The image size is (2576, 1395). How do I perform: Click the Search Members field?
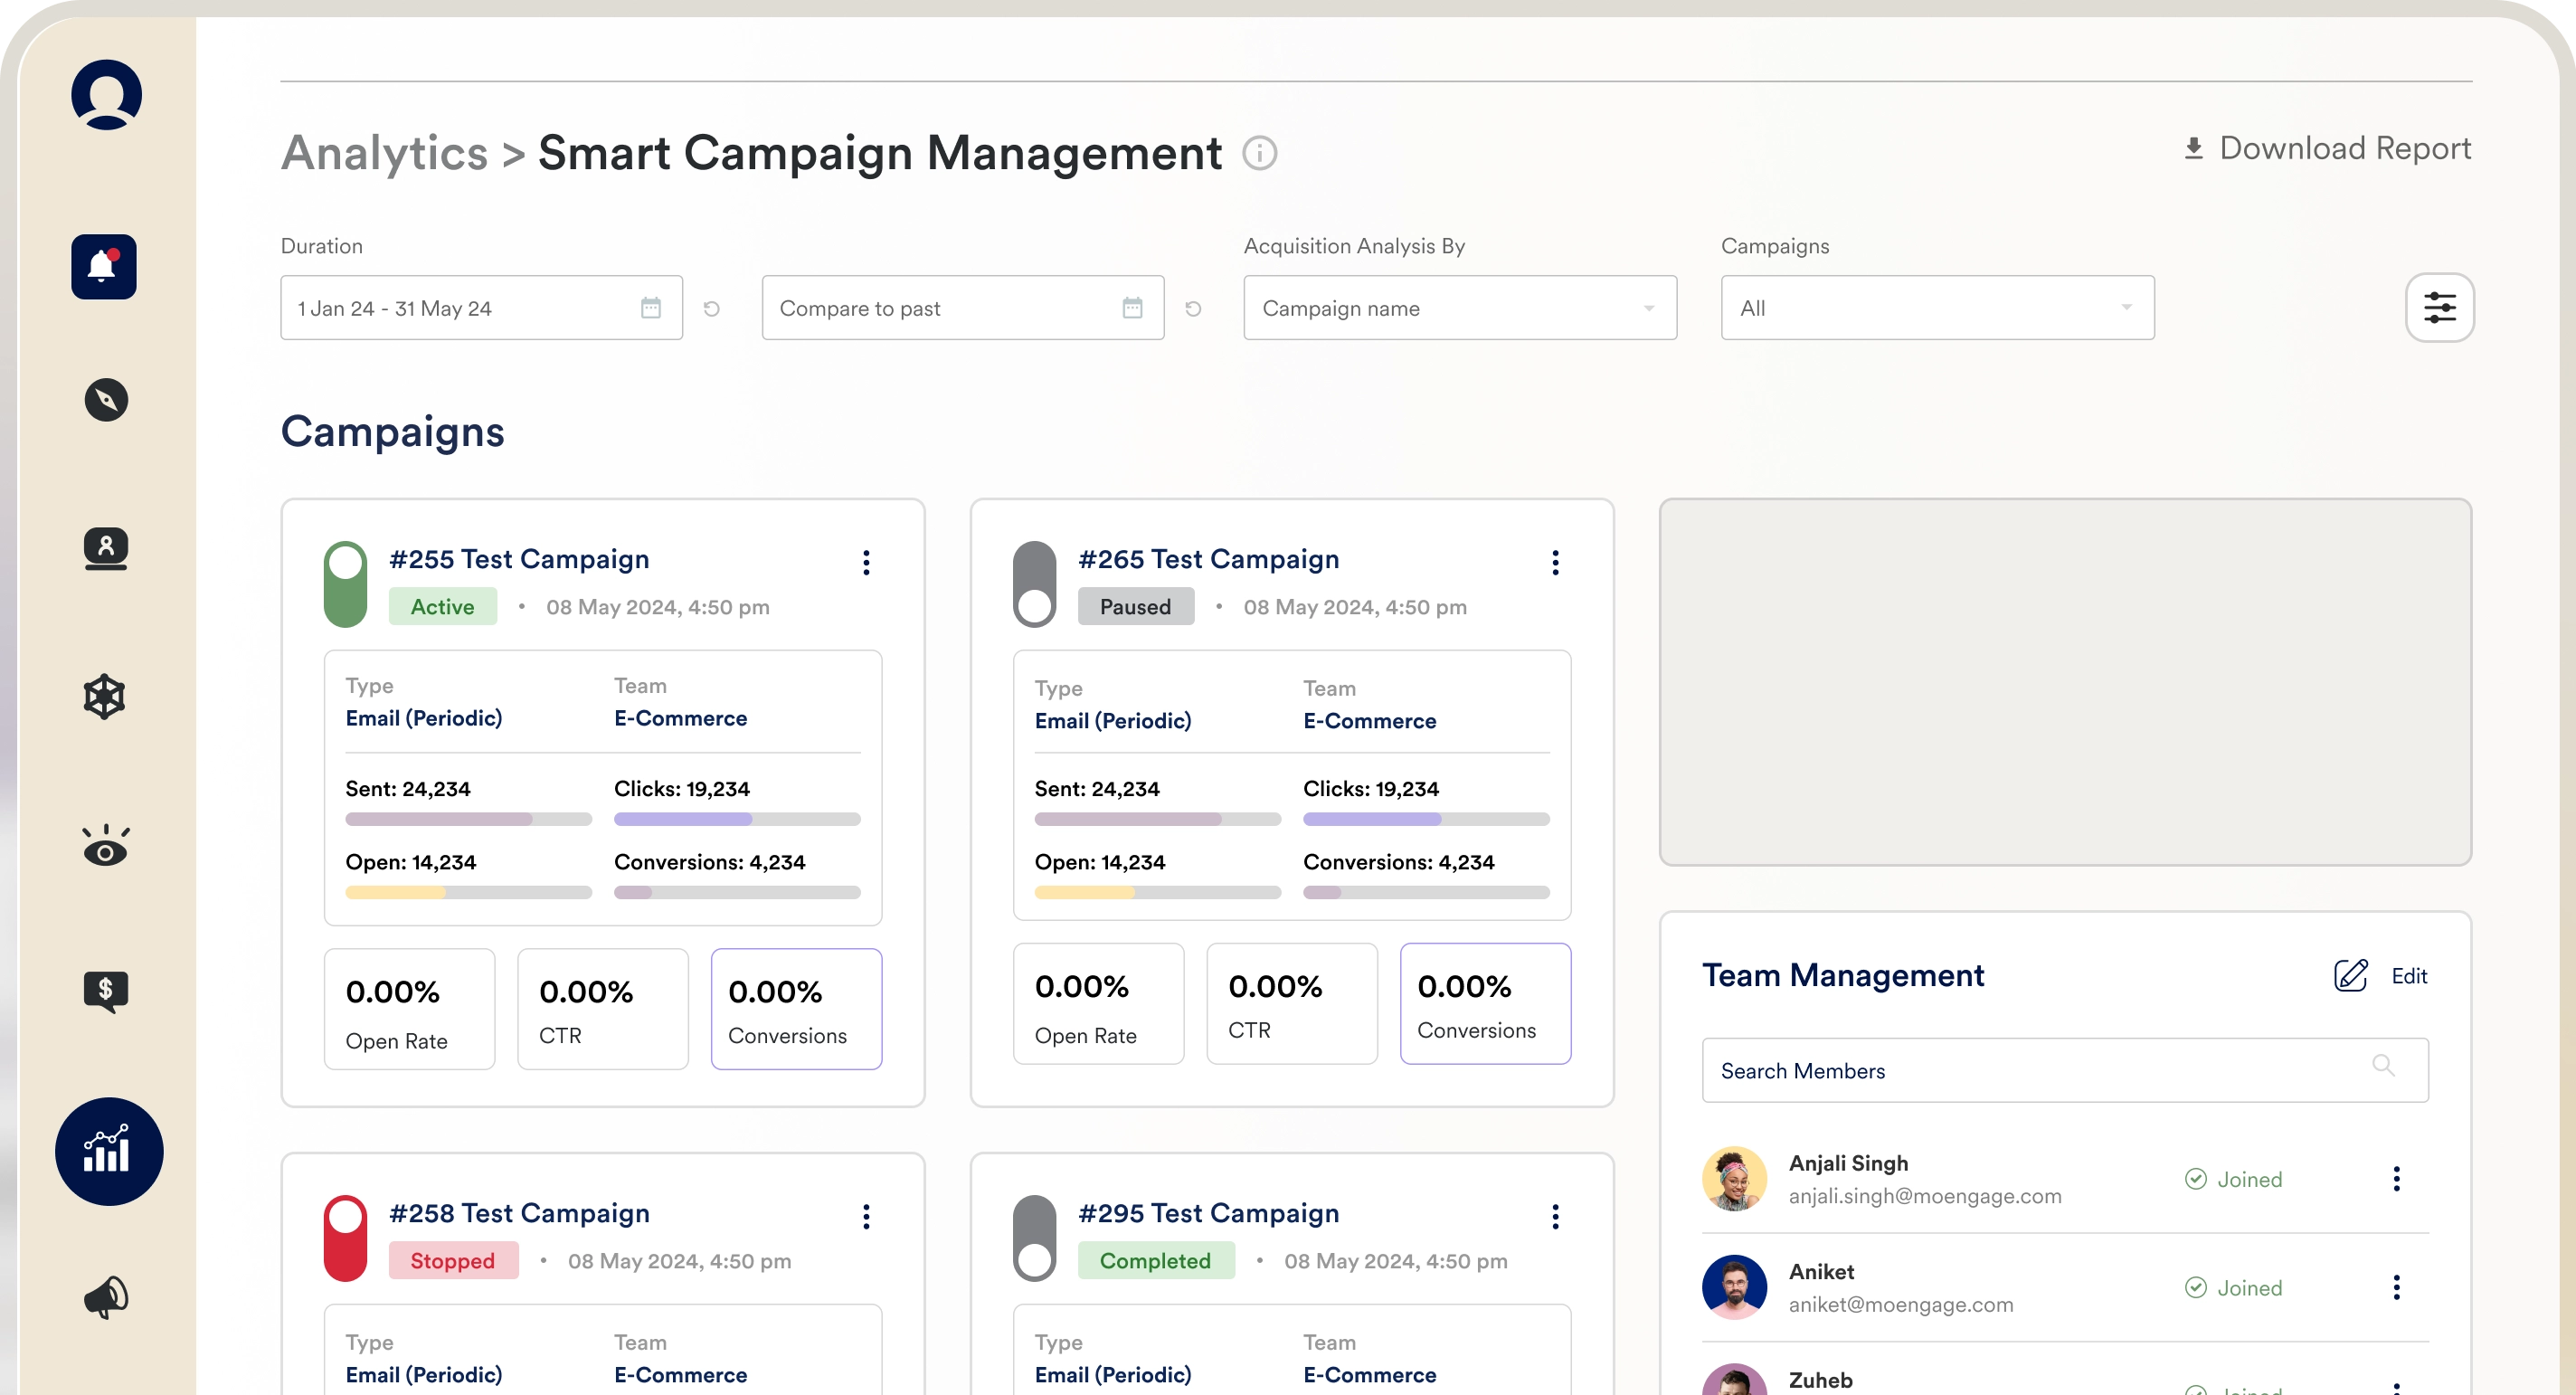click(2040, 1071)
